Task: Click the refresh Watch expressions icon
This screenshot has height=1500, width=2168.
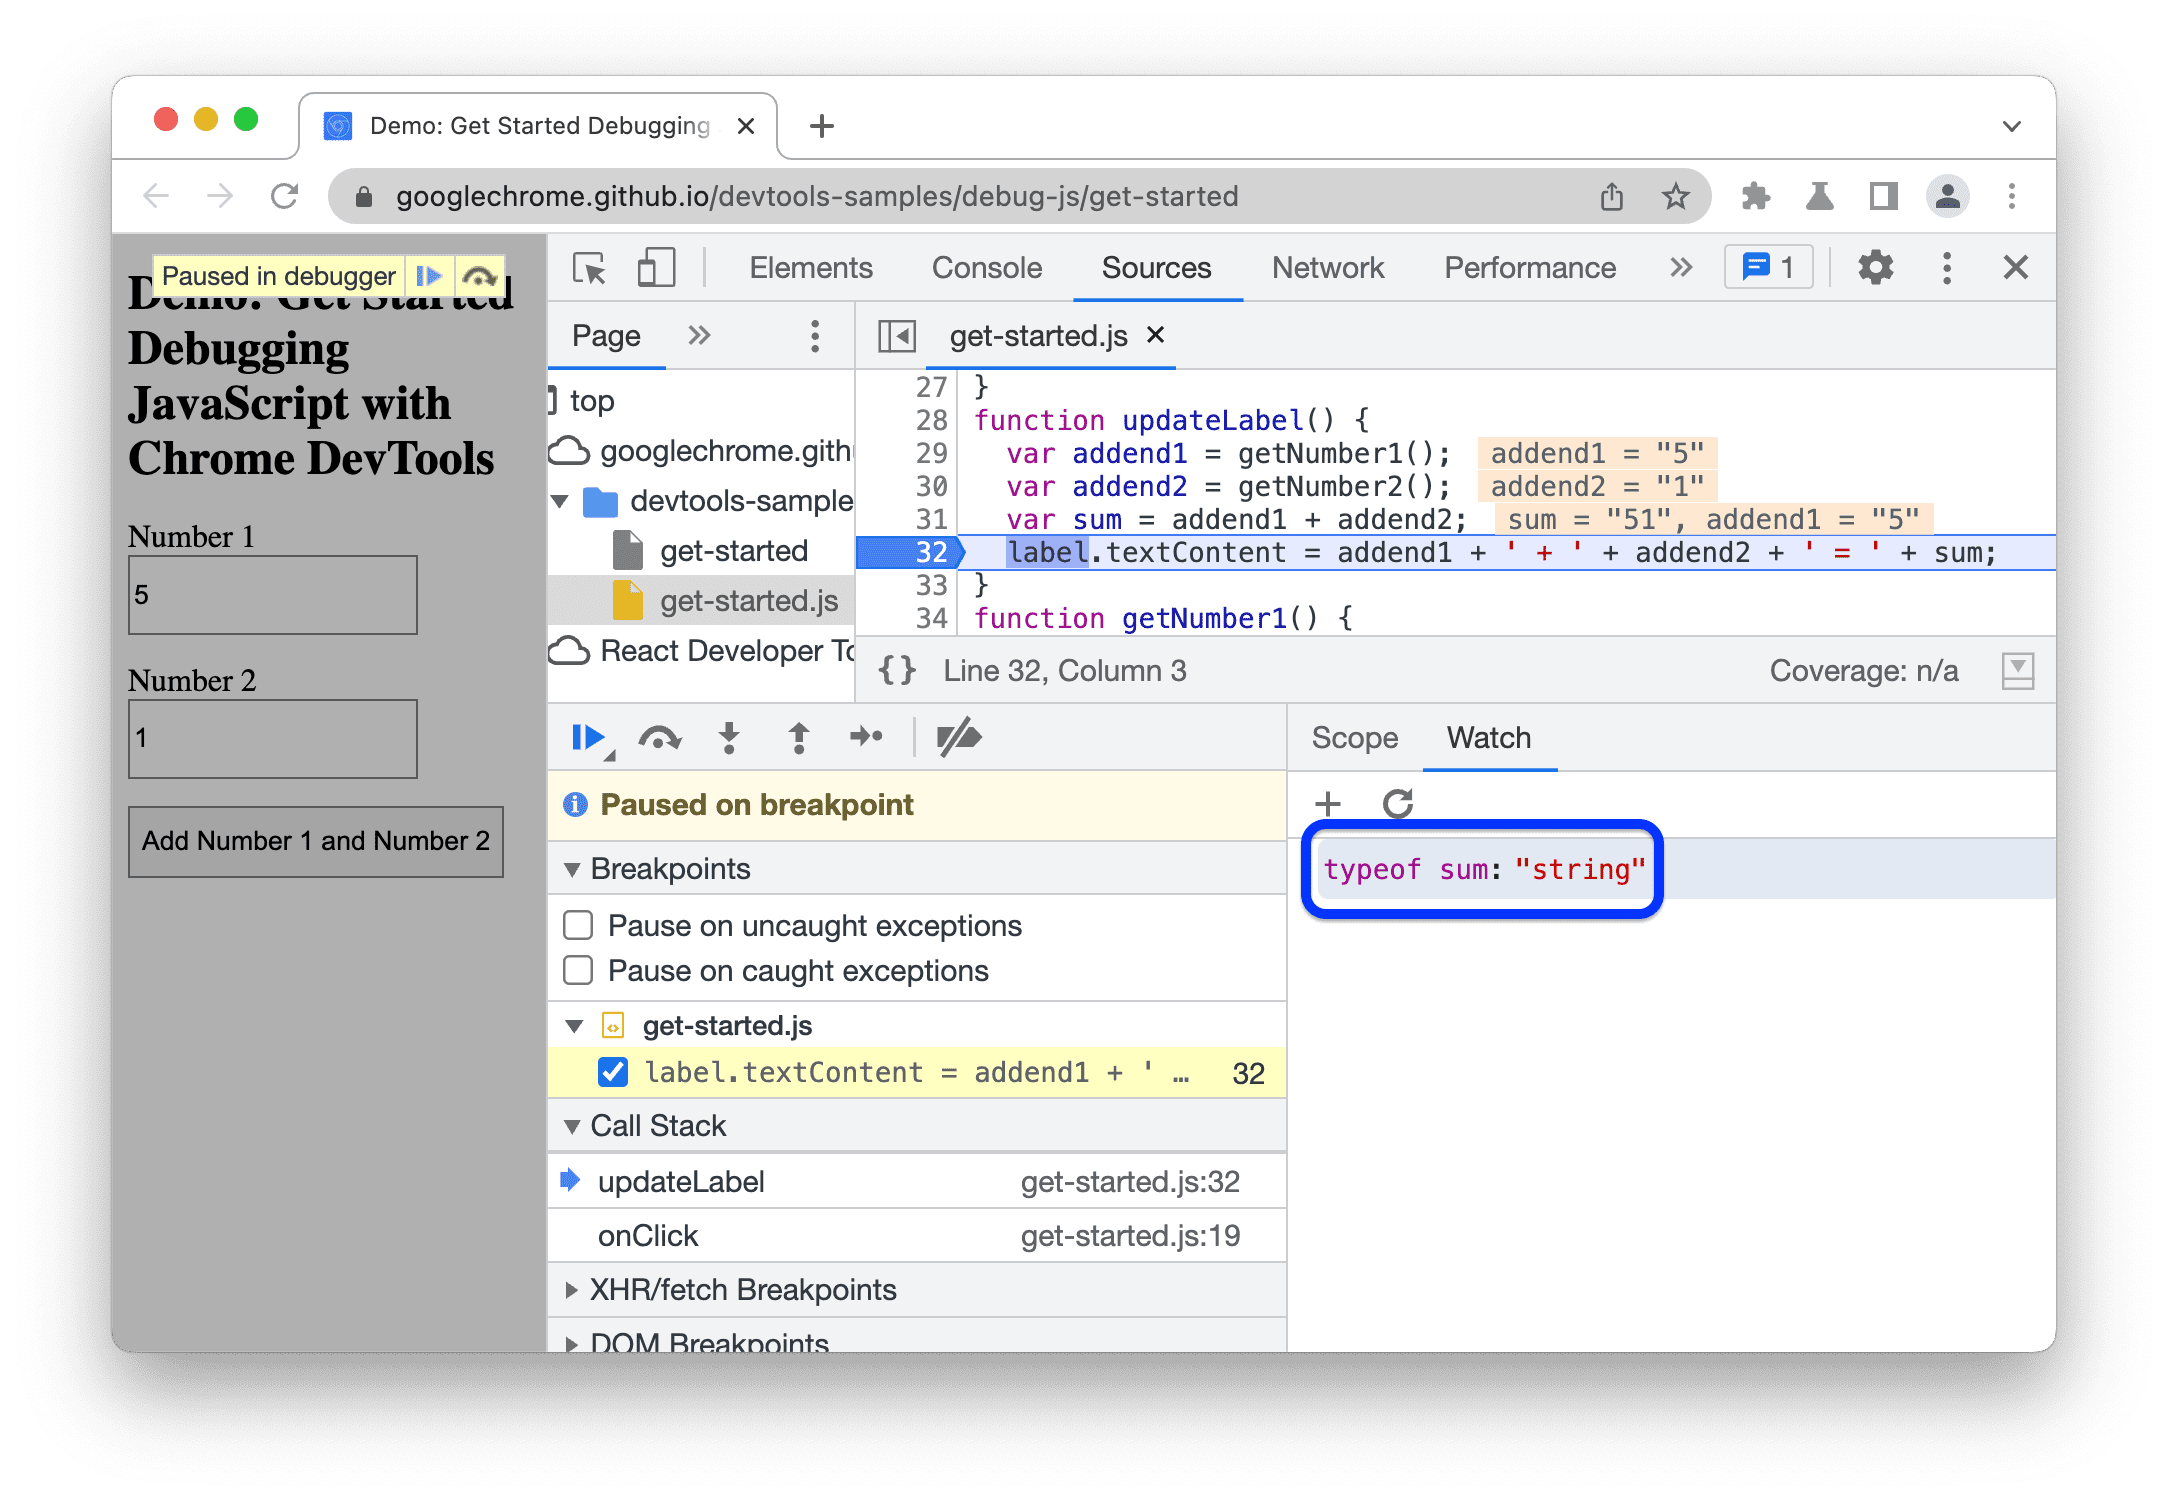Action: [1397, 804]
